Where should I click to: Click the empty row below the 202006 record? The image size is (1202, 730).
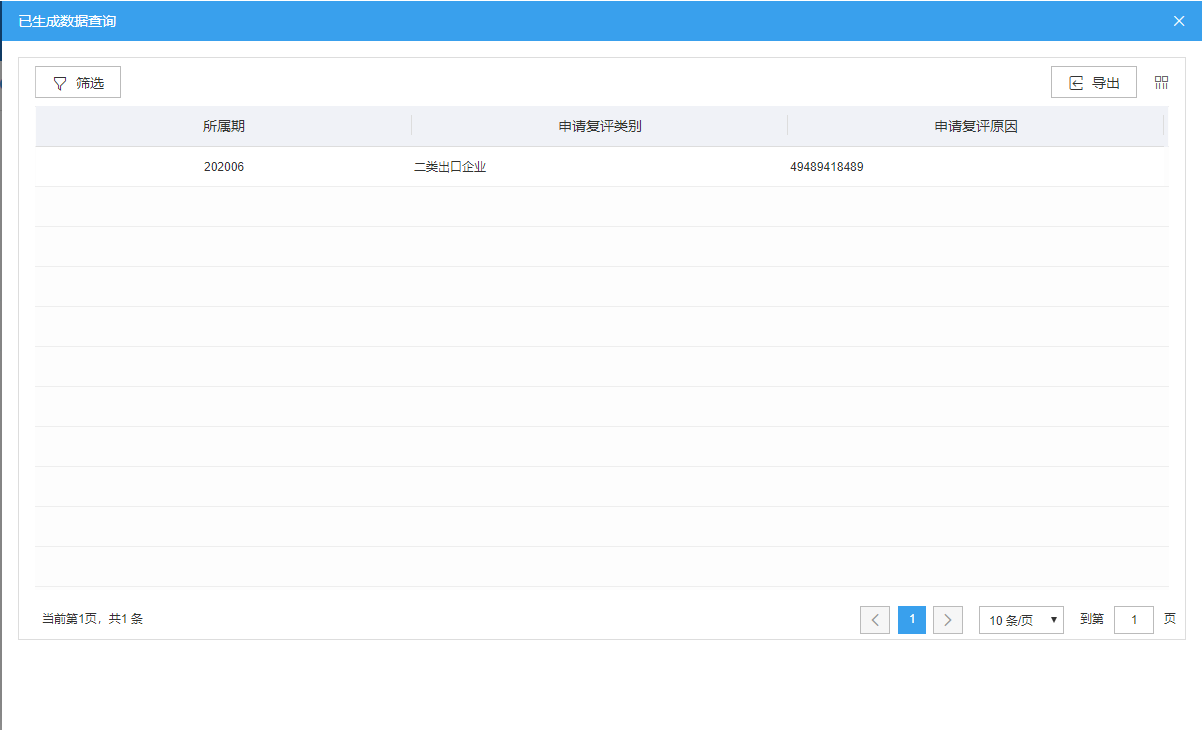[x=600, y=207]
